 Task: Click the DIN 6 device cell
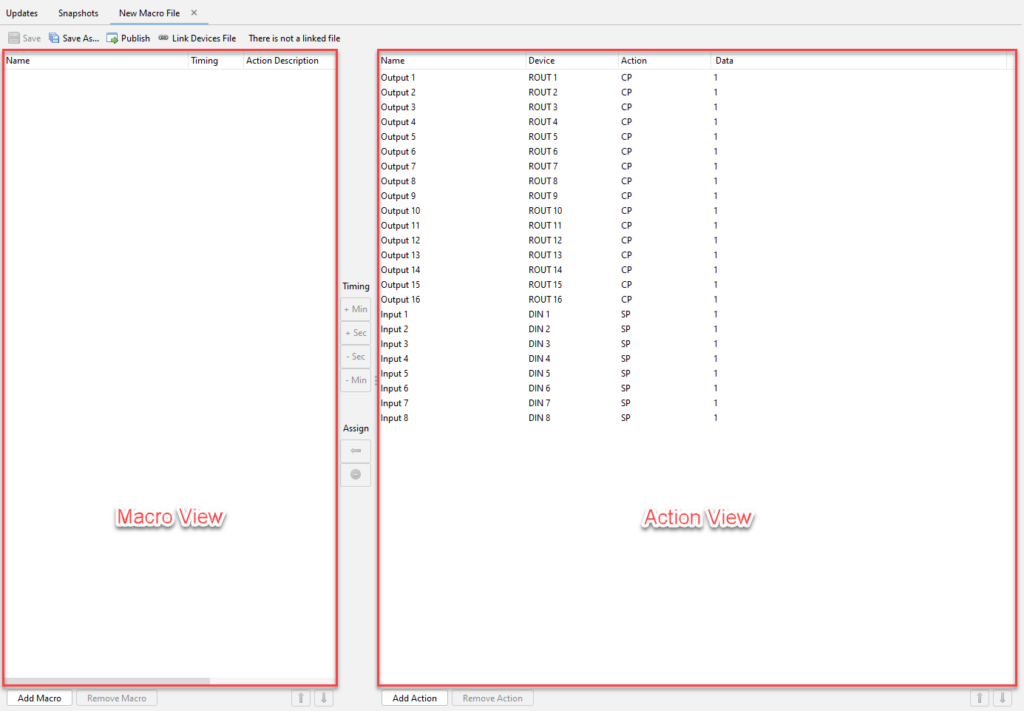(539, 388)
